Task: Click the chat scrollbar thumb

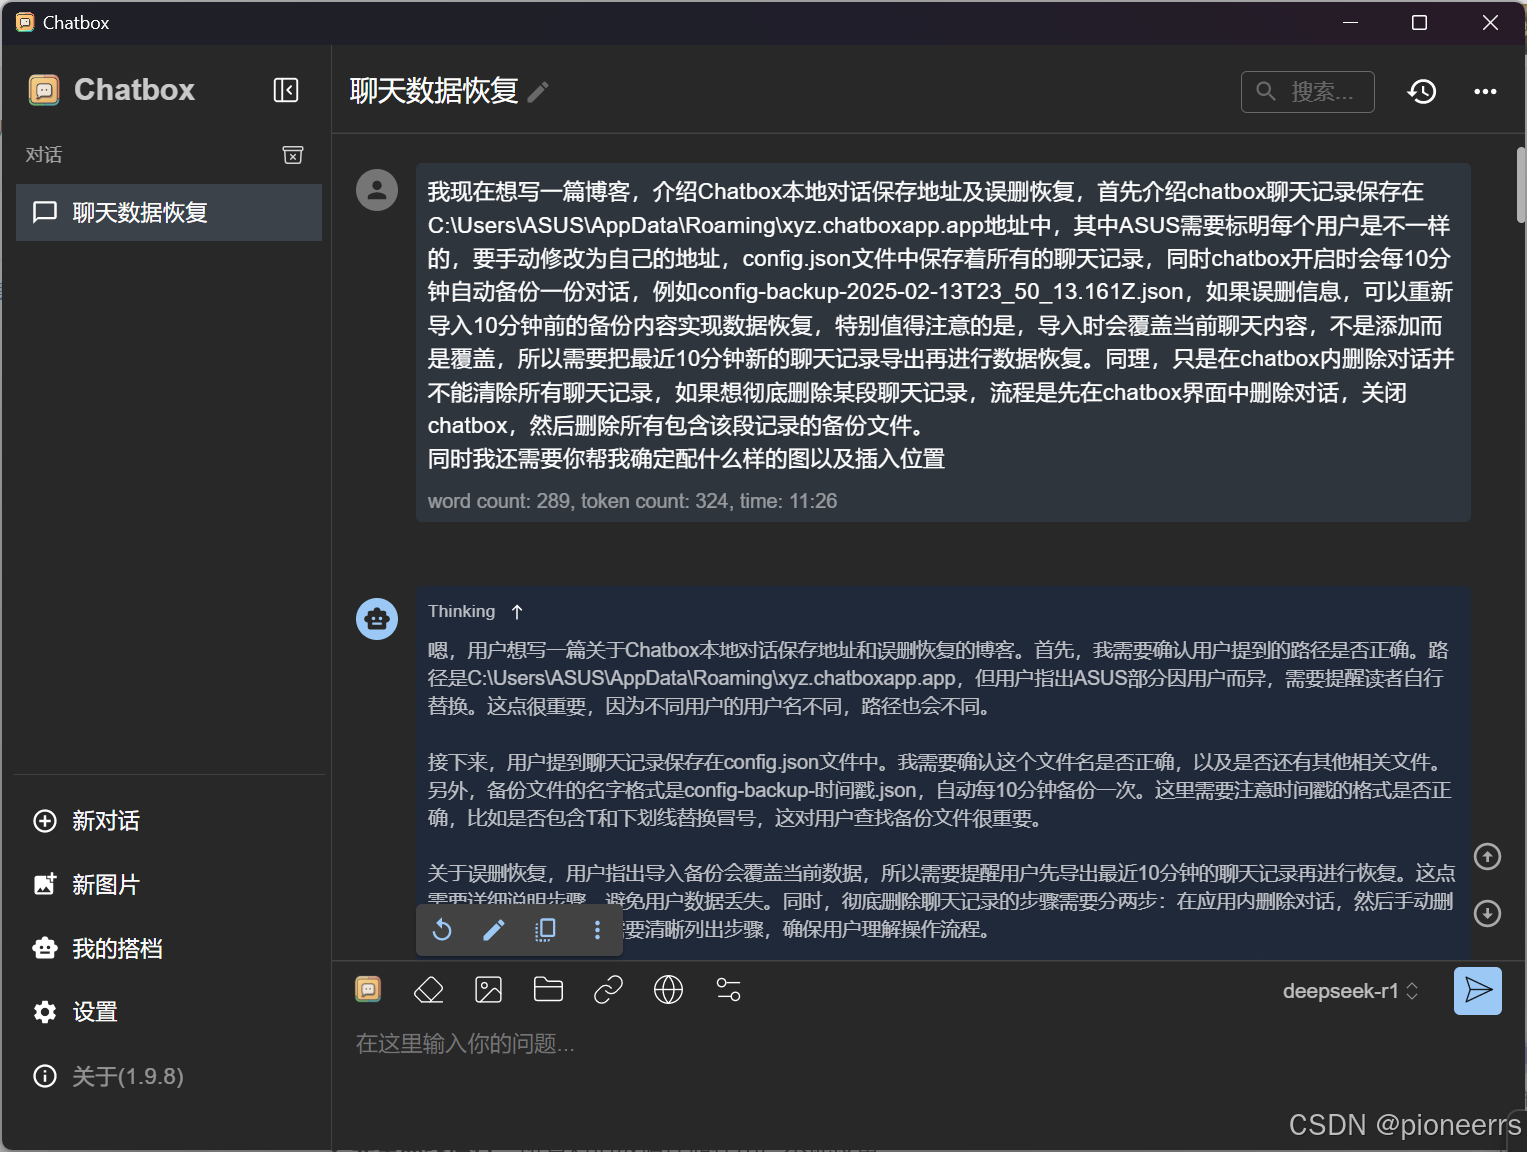Action: pos(1521,185)
